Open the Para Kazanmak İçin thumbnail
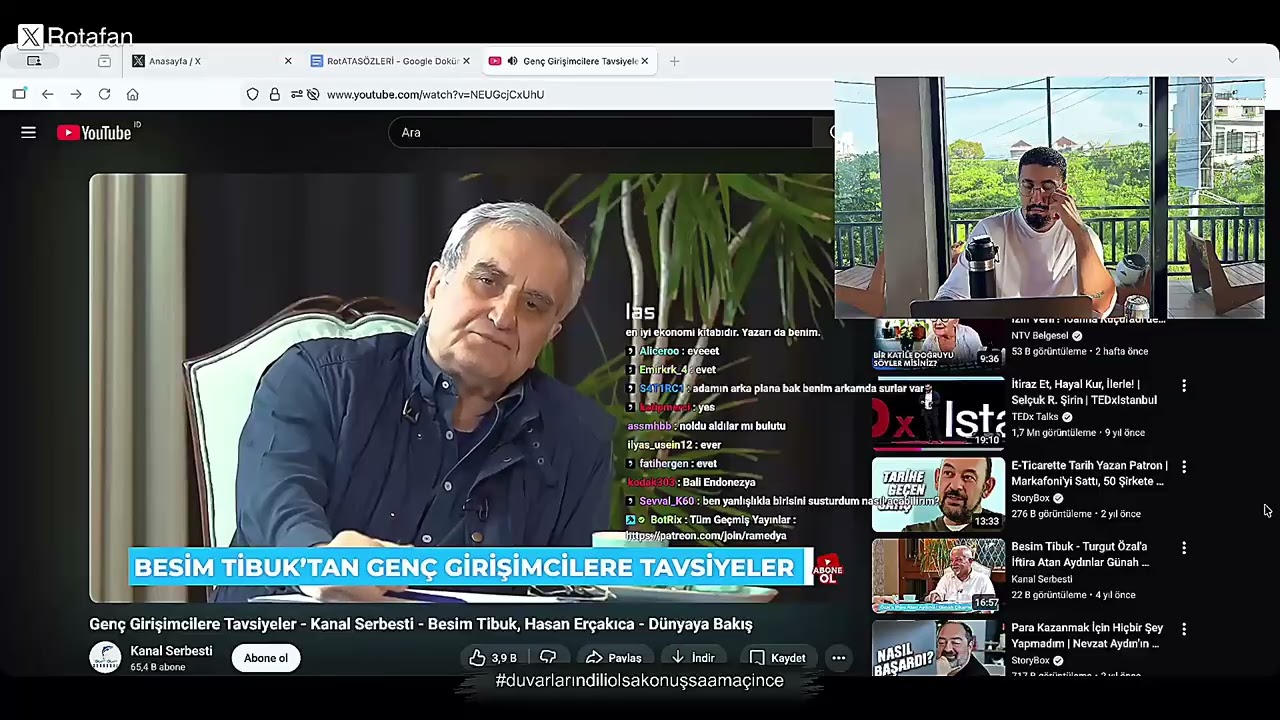The height and width of the screenshot is (720, 1280). click(x=938, y=648)
